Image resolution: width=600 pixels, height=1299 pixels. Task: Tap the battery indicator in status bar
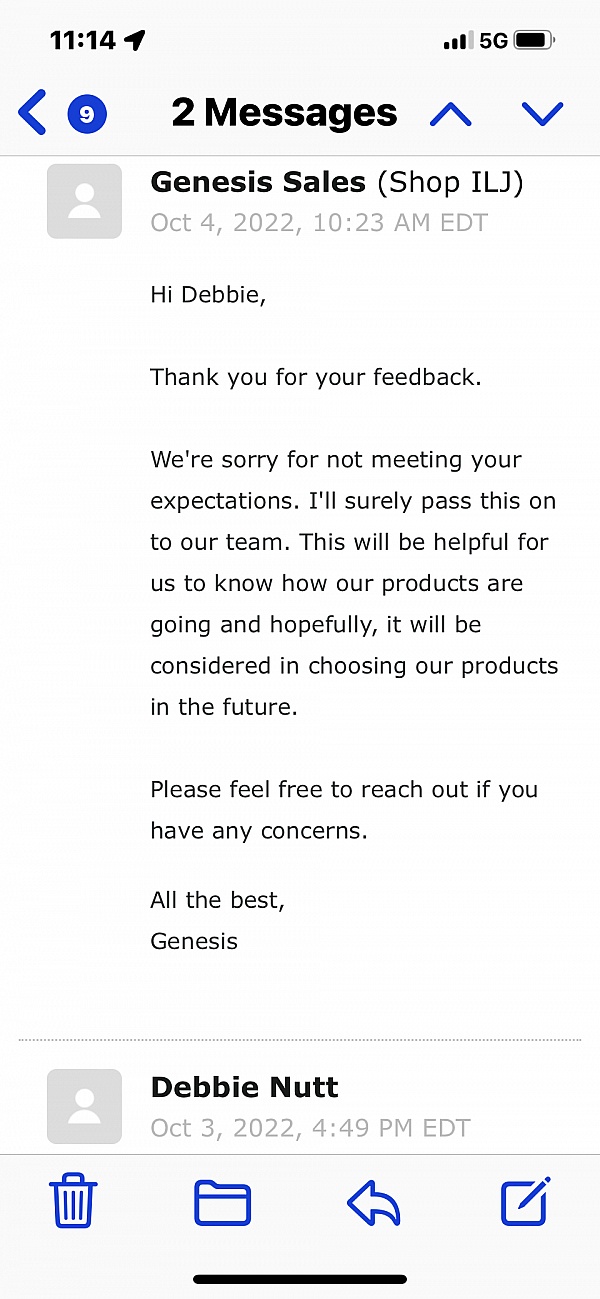tap(535, 40)
